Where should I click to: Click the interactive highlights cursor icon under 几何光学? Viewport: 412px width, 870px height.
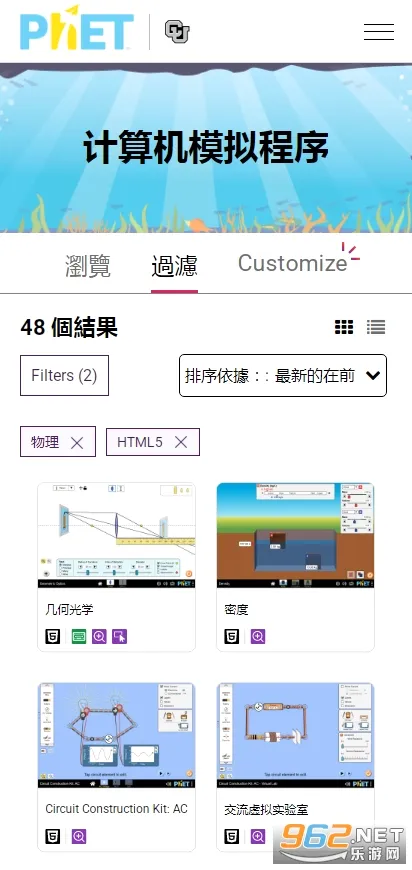[x=120, y=636]
